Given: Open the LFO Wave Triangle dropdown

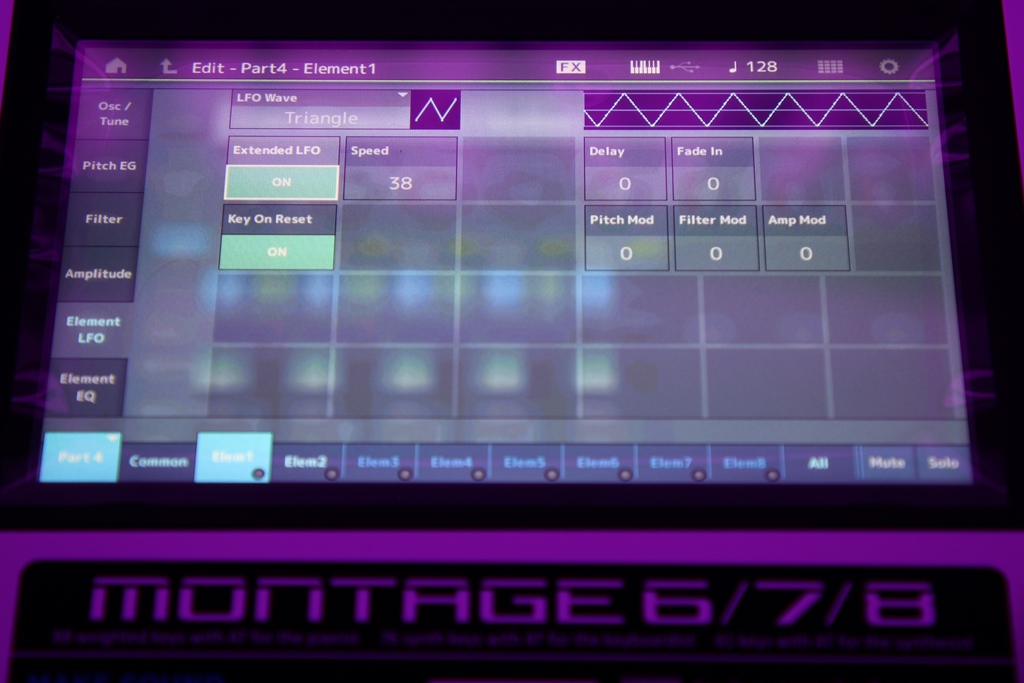Looking at the screenshot, I should [x=320, y=110].
